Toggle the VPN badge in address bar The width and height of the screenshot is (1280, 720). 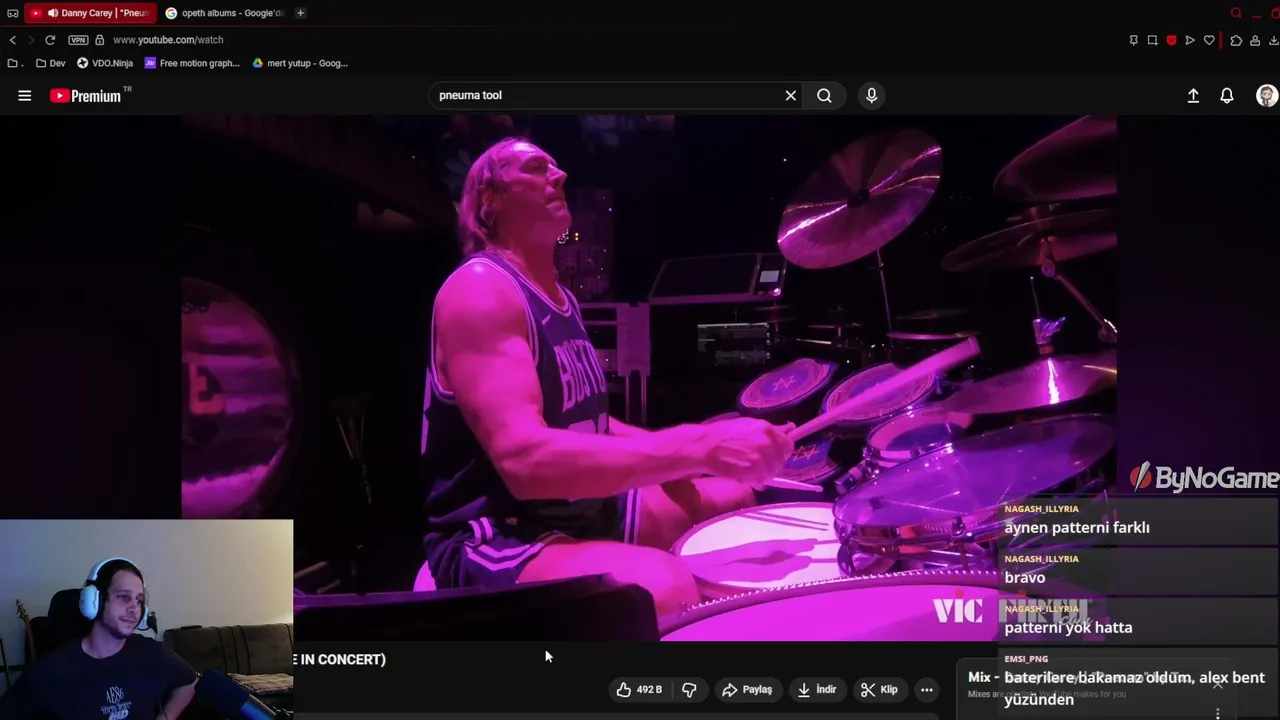click(x=78, y=40)
